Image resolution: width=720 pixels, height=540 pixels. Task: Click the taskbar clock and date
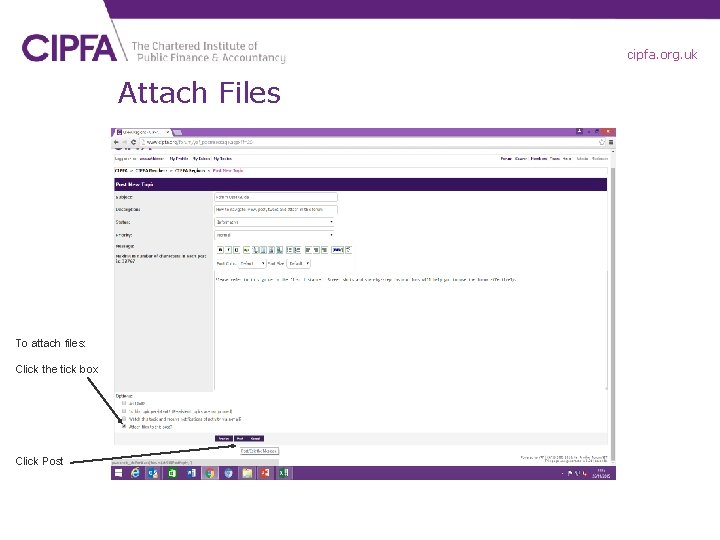601,473
